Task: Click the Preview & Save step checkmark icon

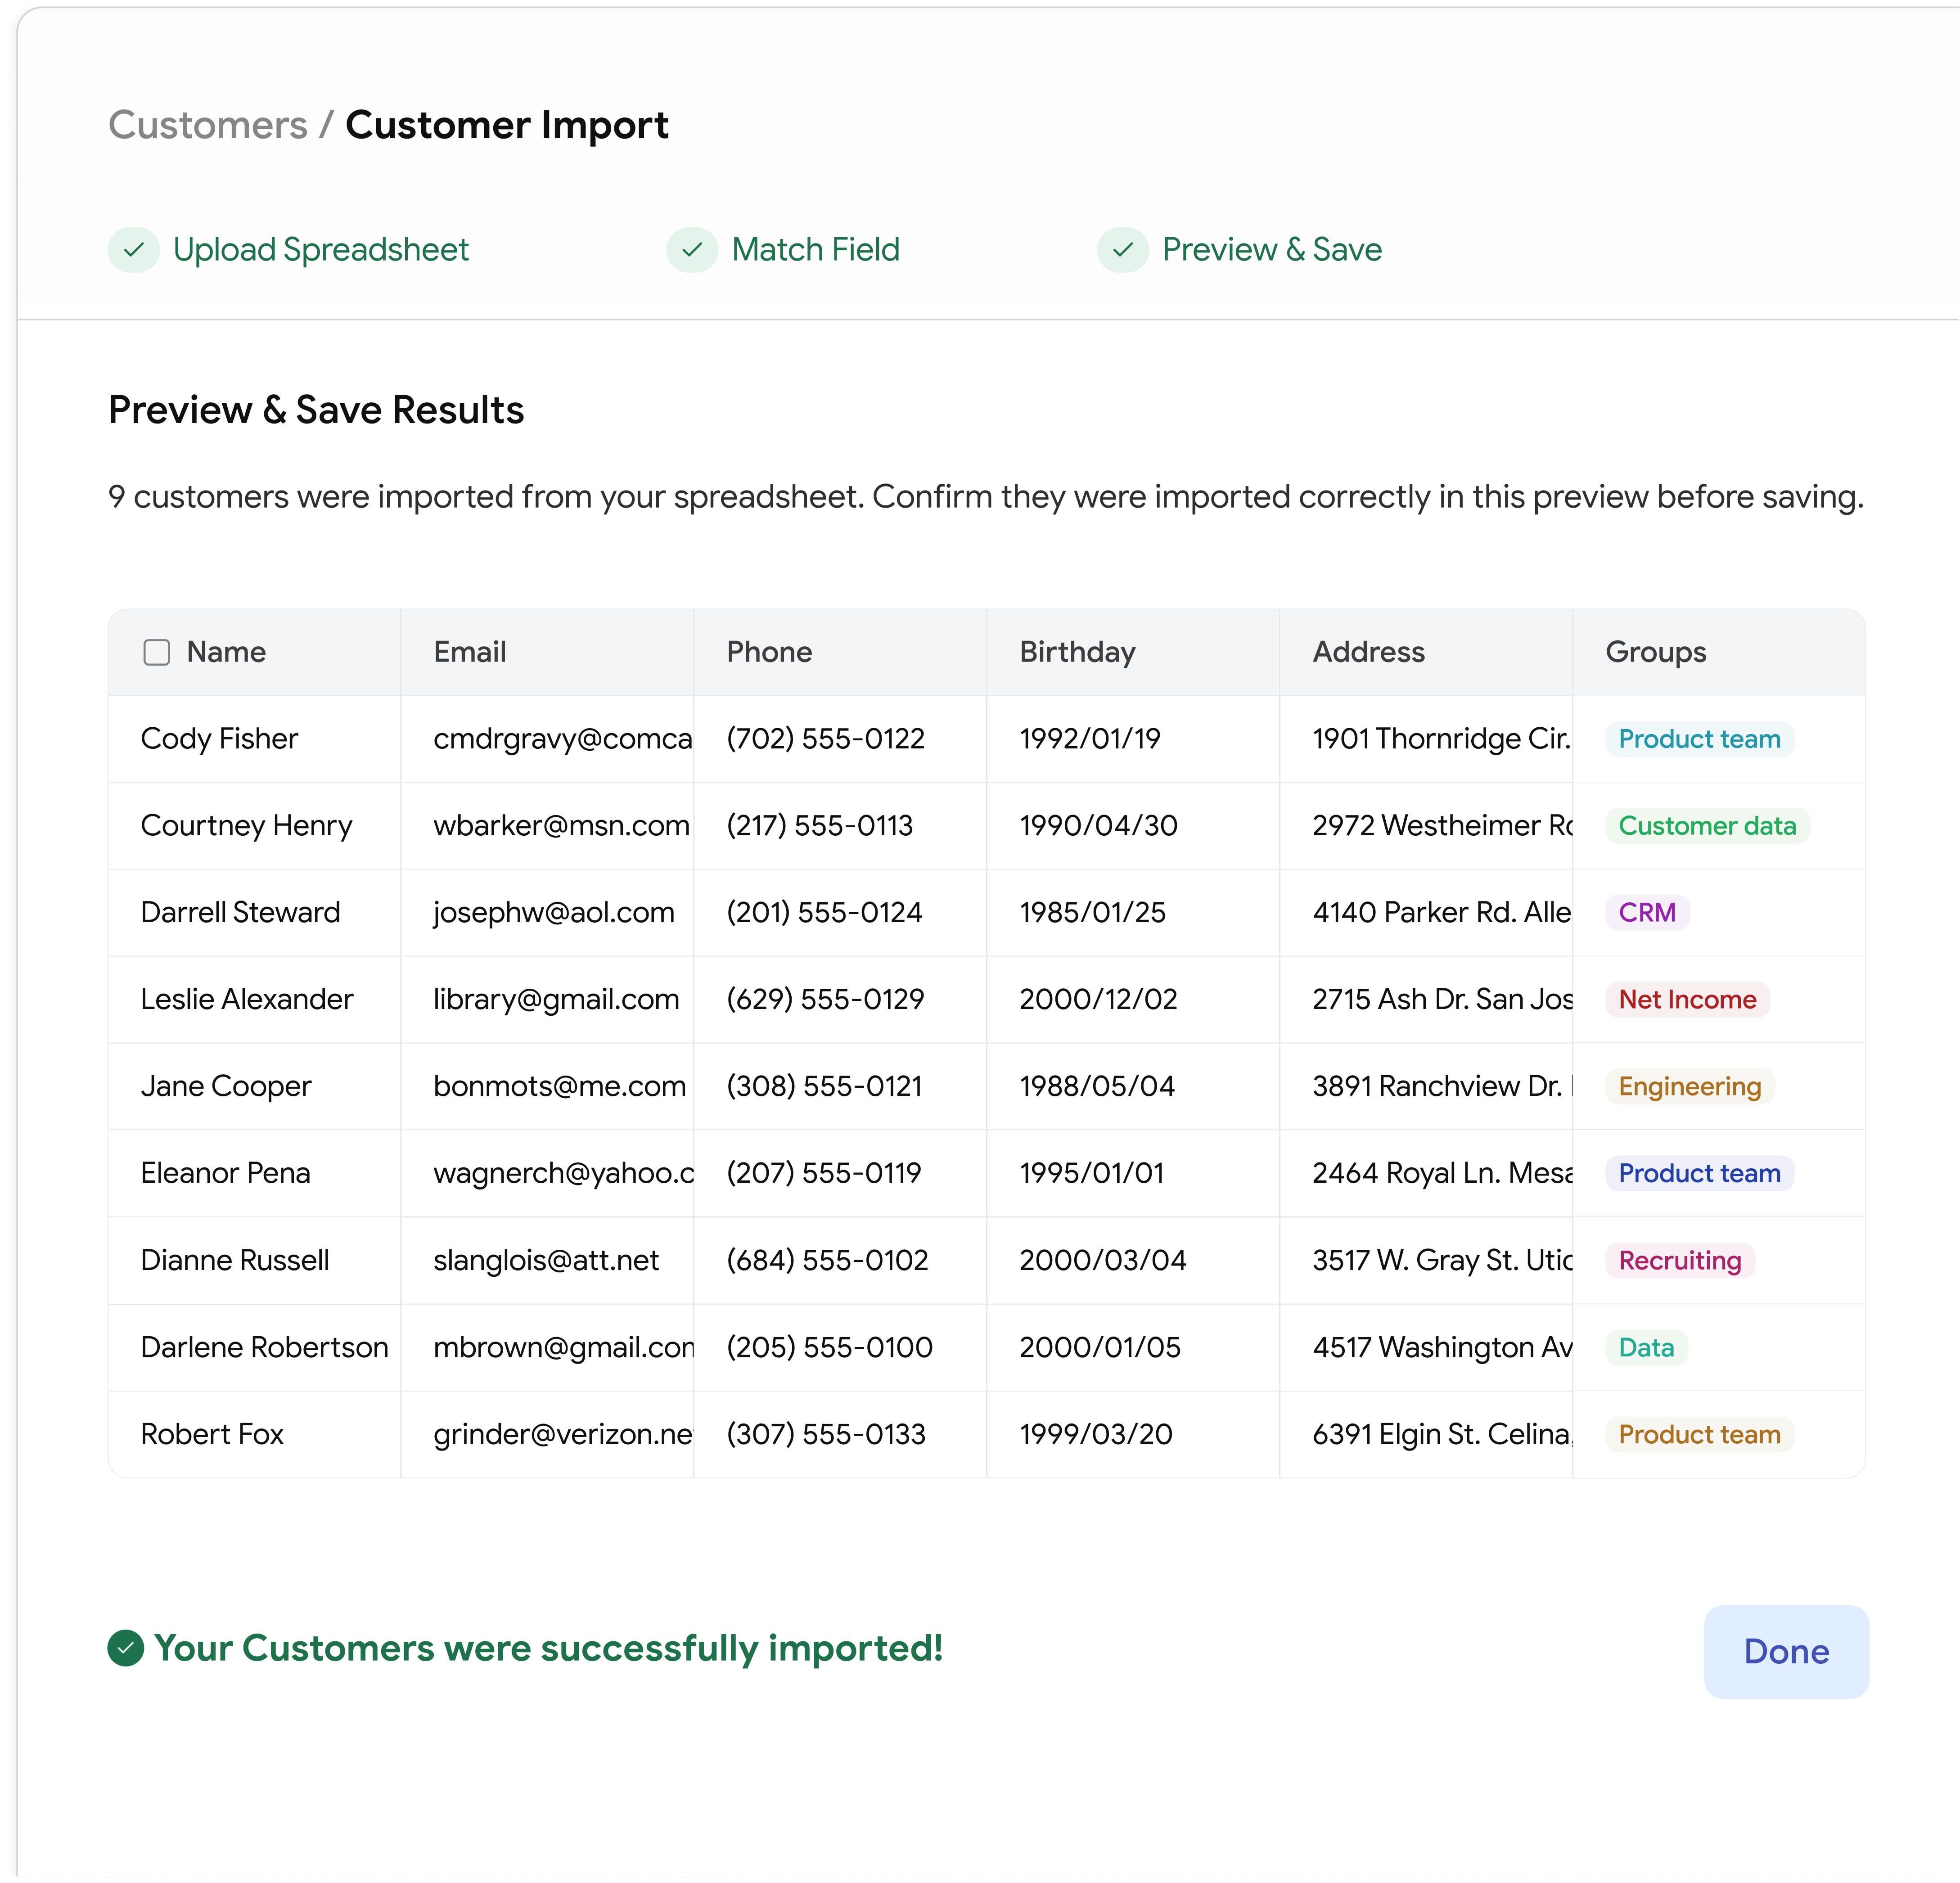Action: (x=1123, y=250)
